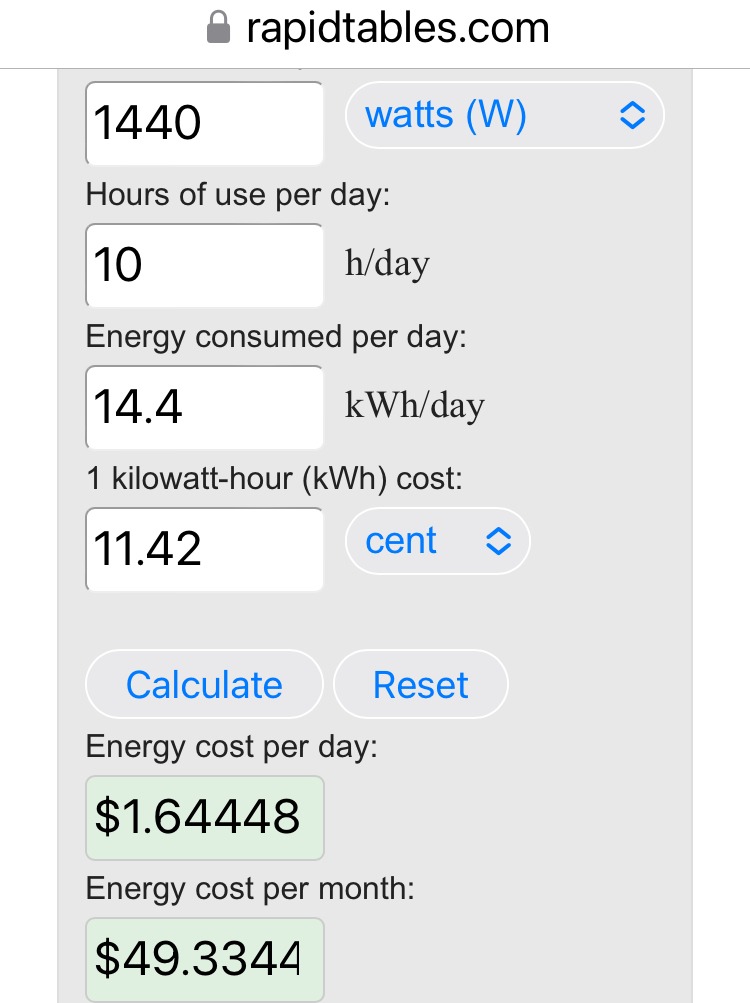Click the 'Hours of use per day:' label

pyautogui.click(x=238, y=194)
